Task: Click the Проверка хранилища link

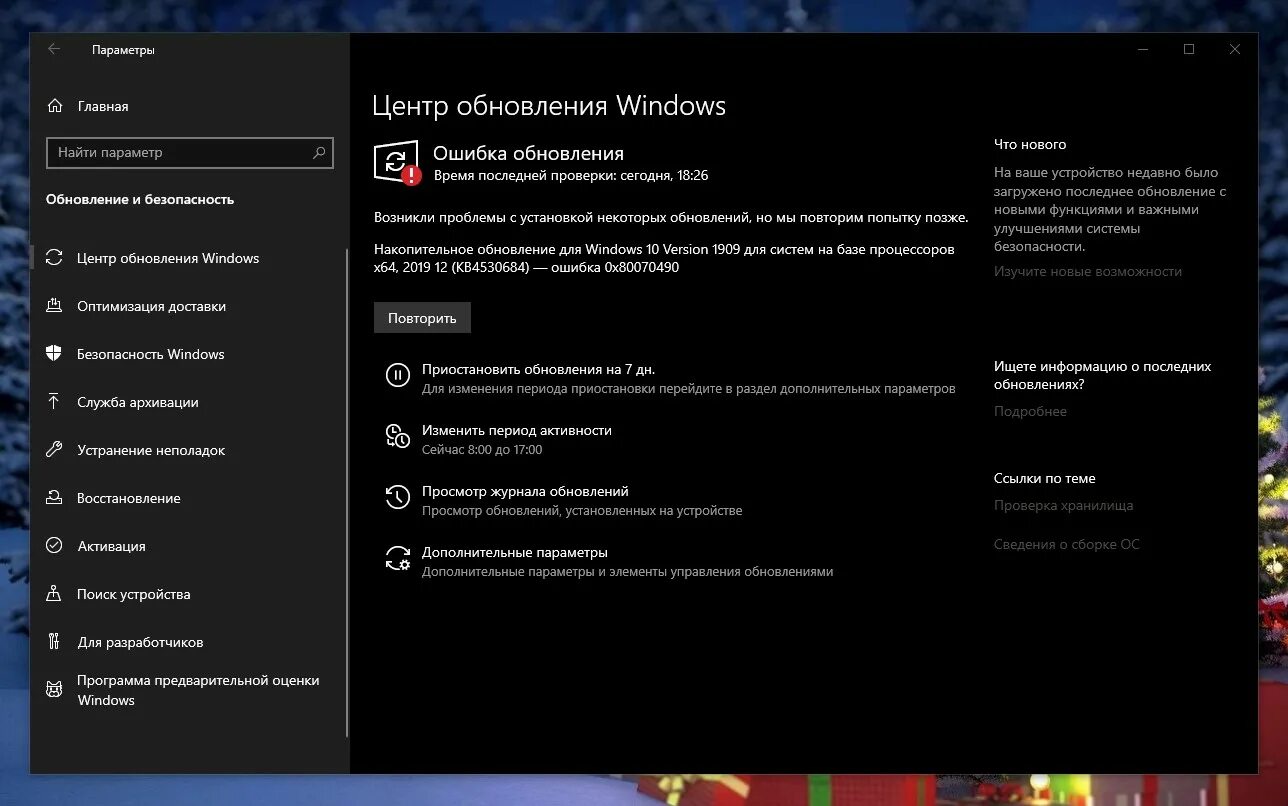Action: tap(1063, 505)
